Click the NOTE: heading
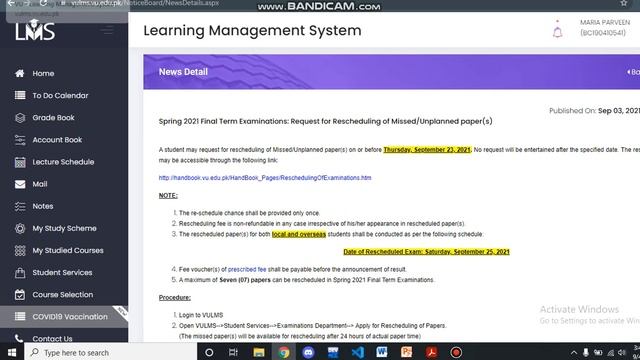Viewport: 640px width, 360px height. pos(168,196)
